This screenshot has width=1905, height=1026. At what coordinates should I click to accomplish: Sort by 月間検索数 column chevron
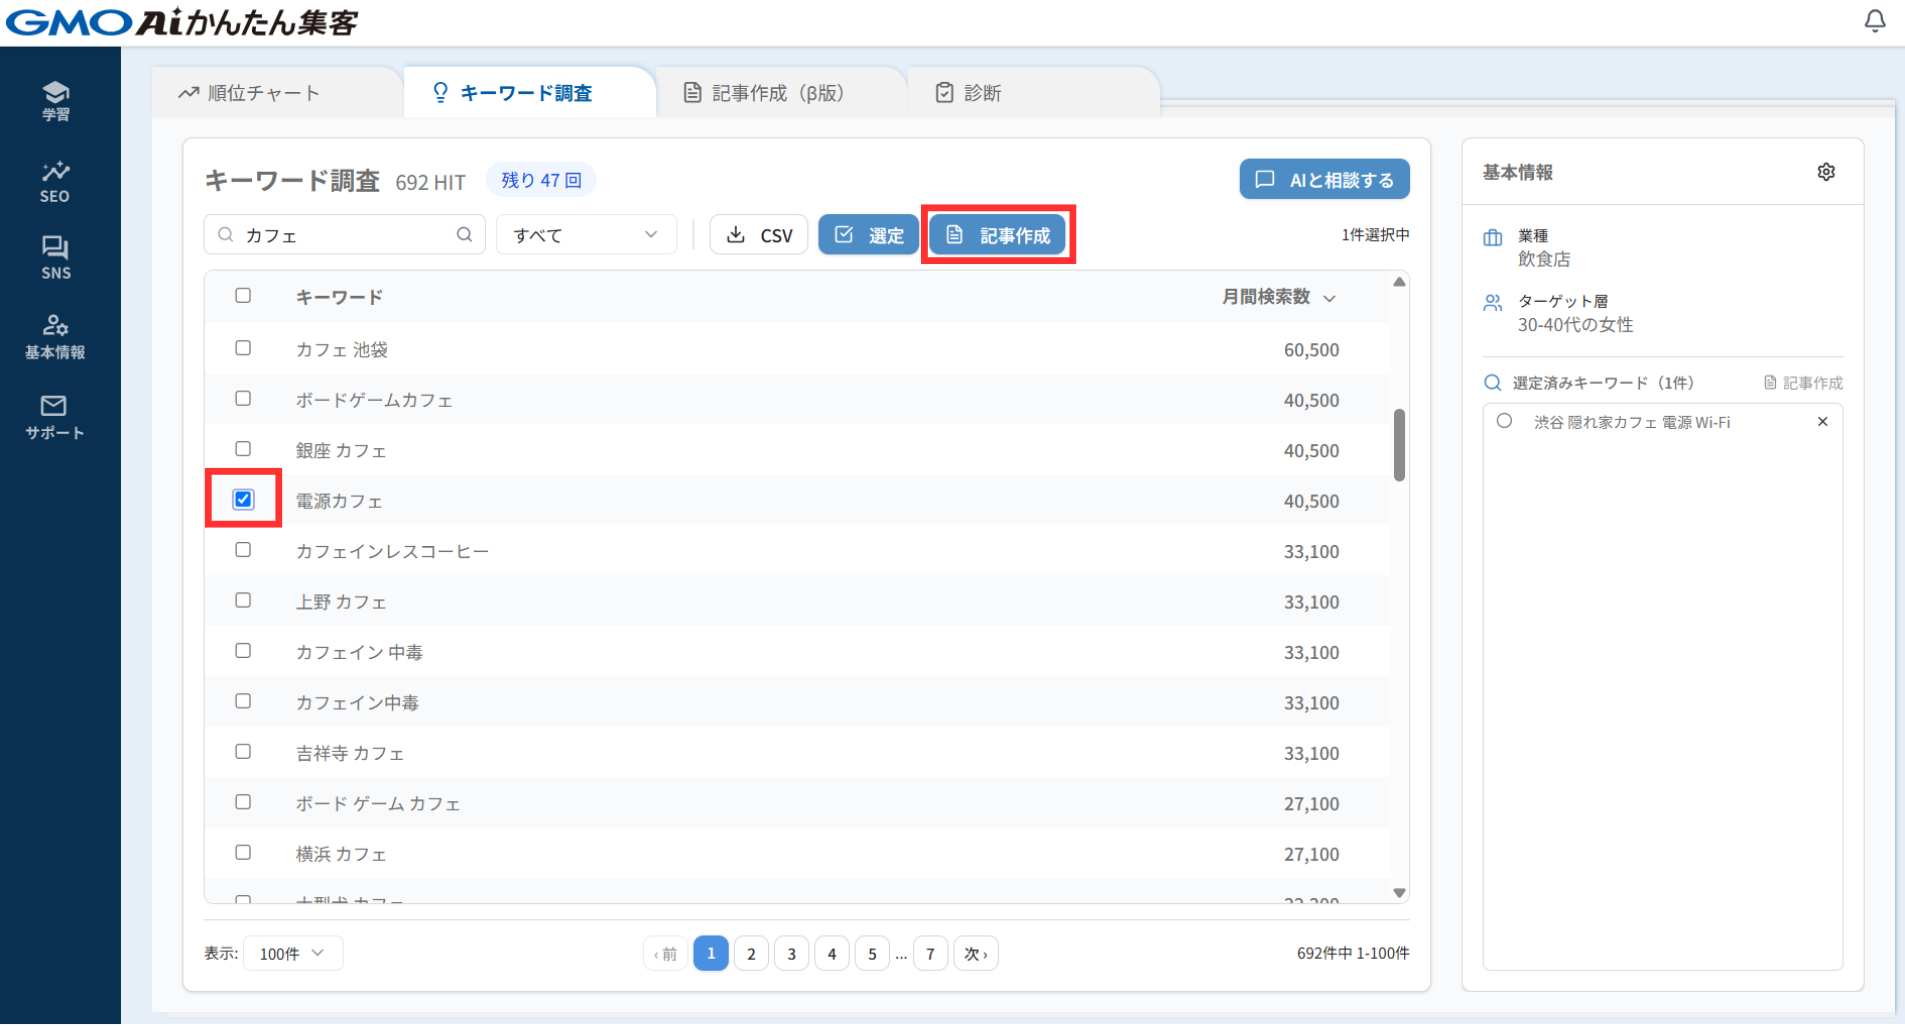tap(1329, 298)
